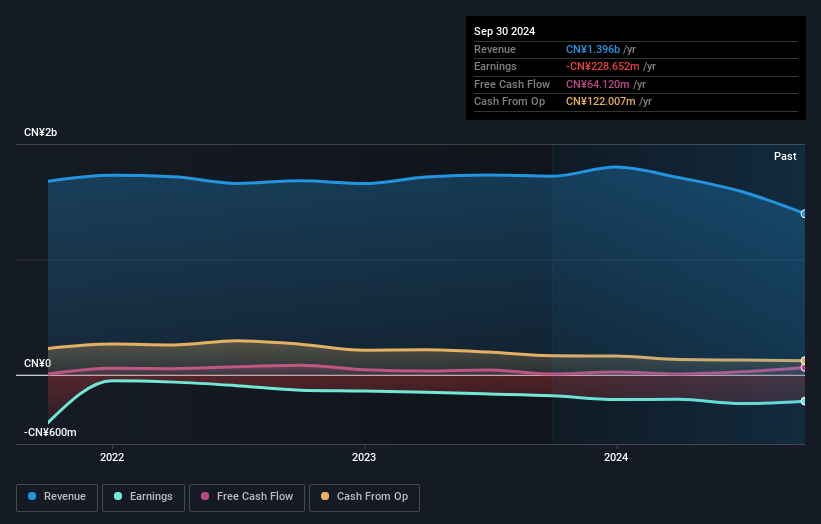The width and height of the screenshot is (821, 524).
Task: Click the -CN¥228.652m earnings value
Action: 602,66
